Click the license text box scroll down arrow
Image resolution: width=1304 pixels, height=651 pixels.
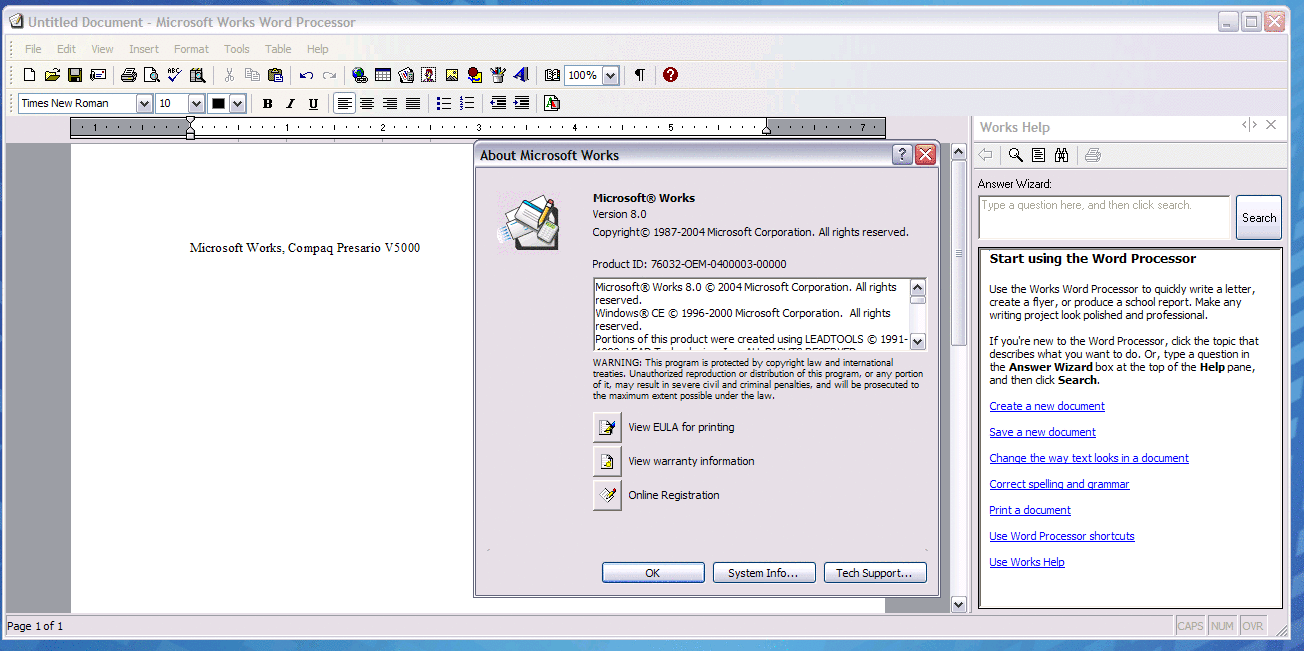click(918, 341)
